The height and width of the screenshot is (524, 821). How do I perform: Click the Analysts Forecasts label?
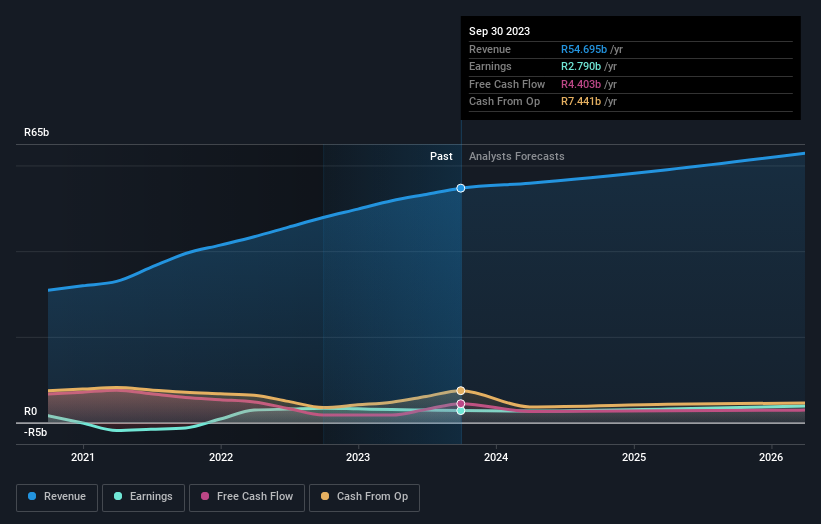tap(517, 156)
